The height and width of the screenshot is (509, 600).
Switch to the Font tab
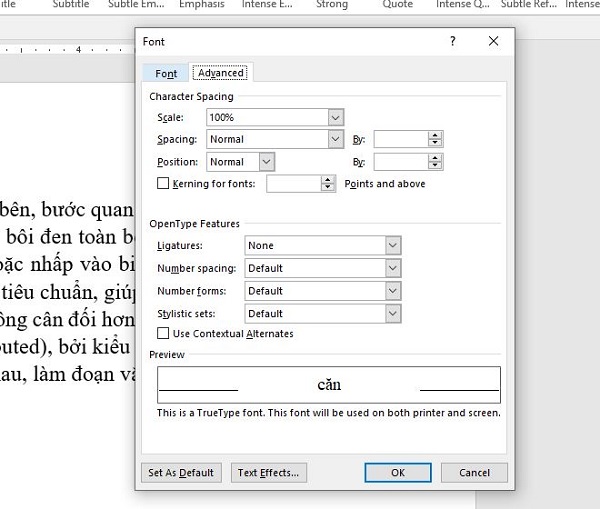tap(166, 73)
